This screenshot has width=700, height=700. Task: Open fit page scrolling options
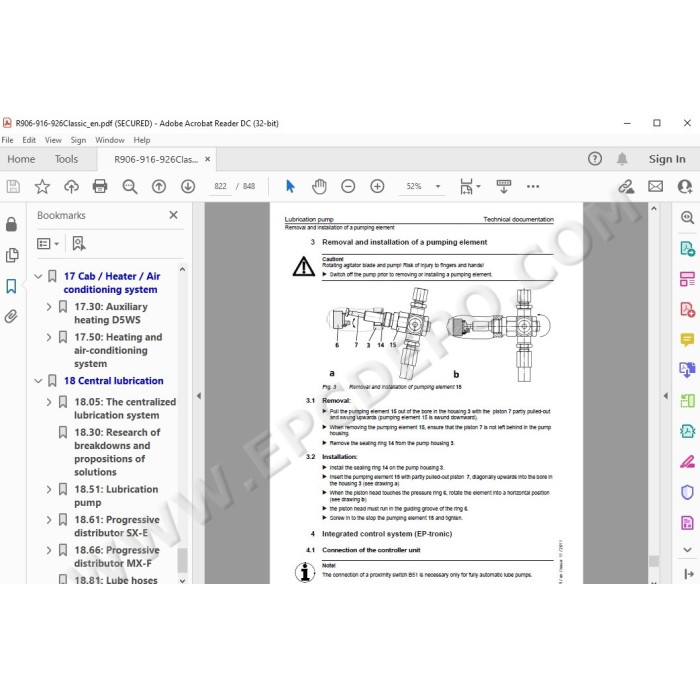click(x=470, y=186)
